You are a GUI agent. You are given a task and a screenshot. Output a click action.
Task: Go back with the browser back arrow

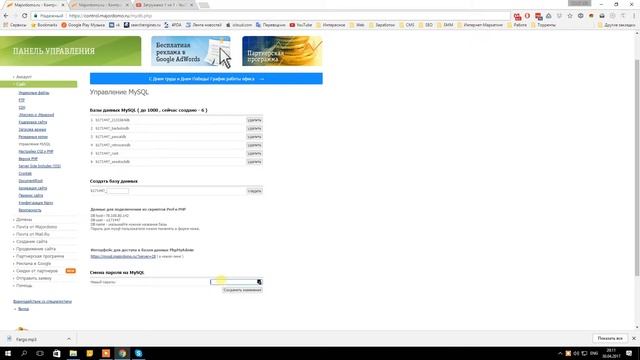pos(6,16)
